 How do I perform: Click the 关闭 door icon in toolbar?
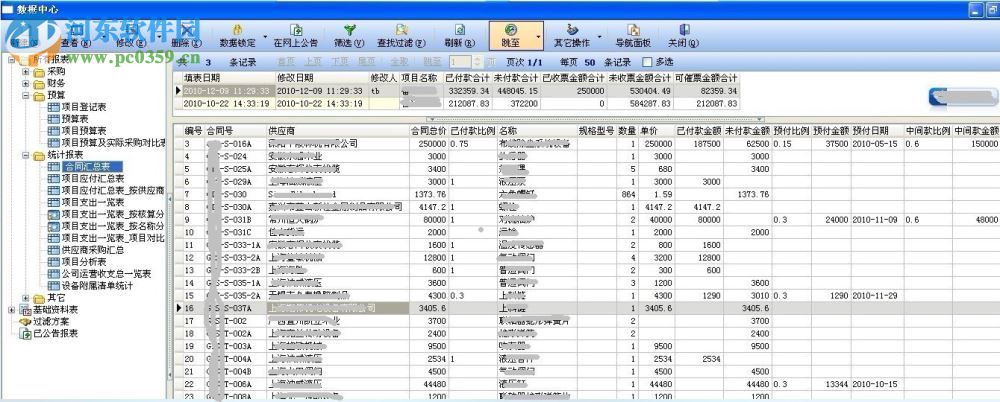[x=684, y=30]
